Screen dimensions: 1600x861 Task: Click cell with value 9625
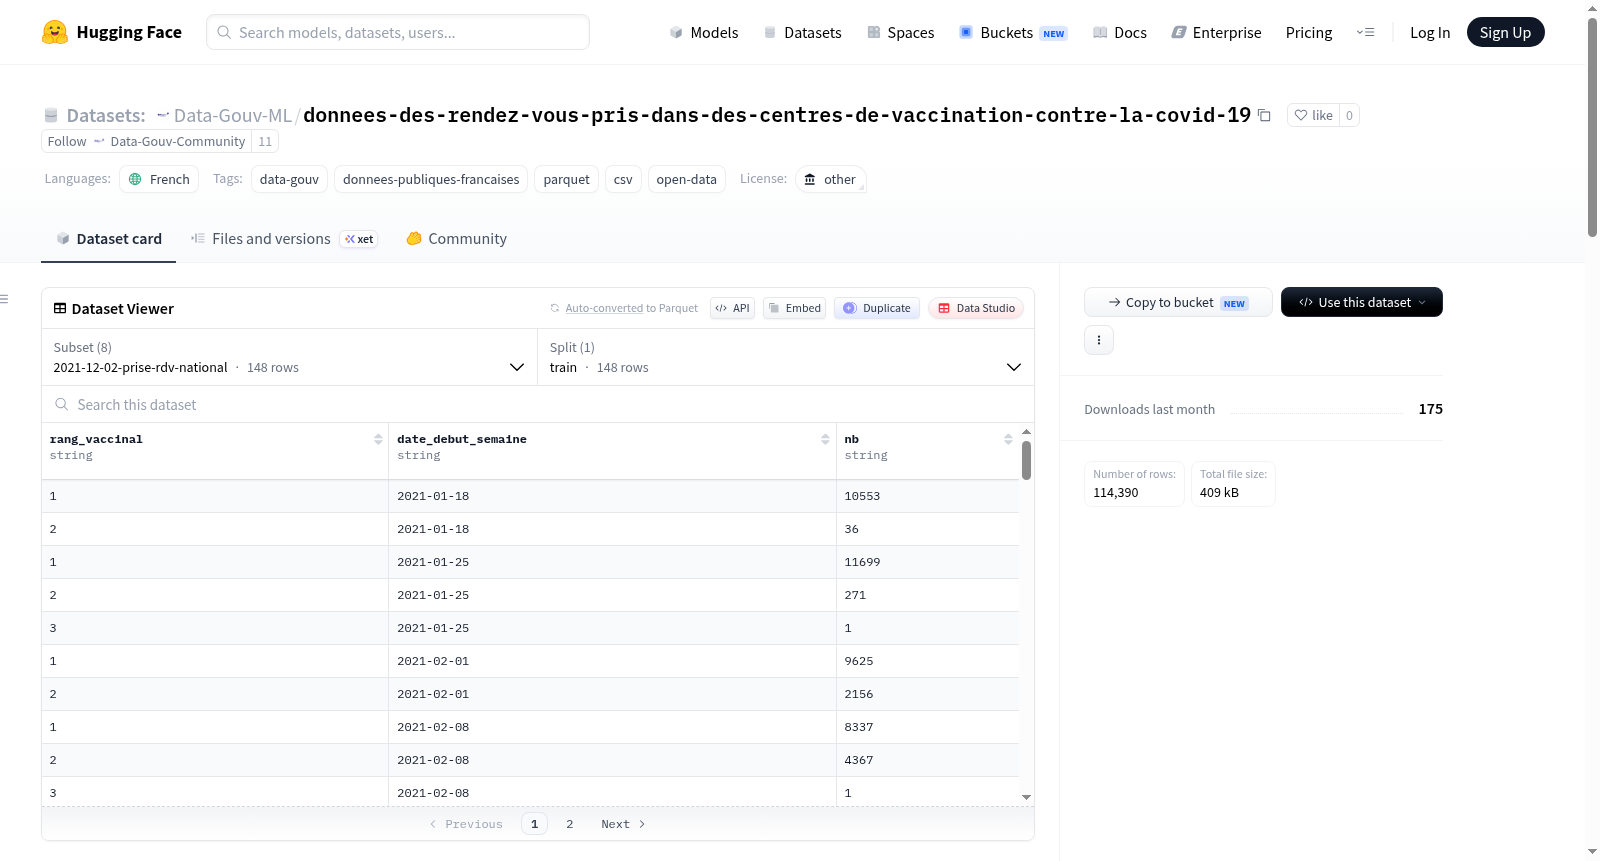(927, 661)
